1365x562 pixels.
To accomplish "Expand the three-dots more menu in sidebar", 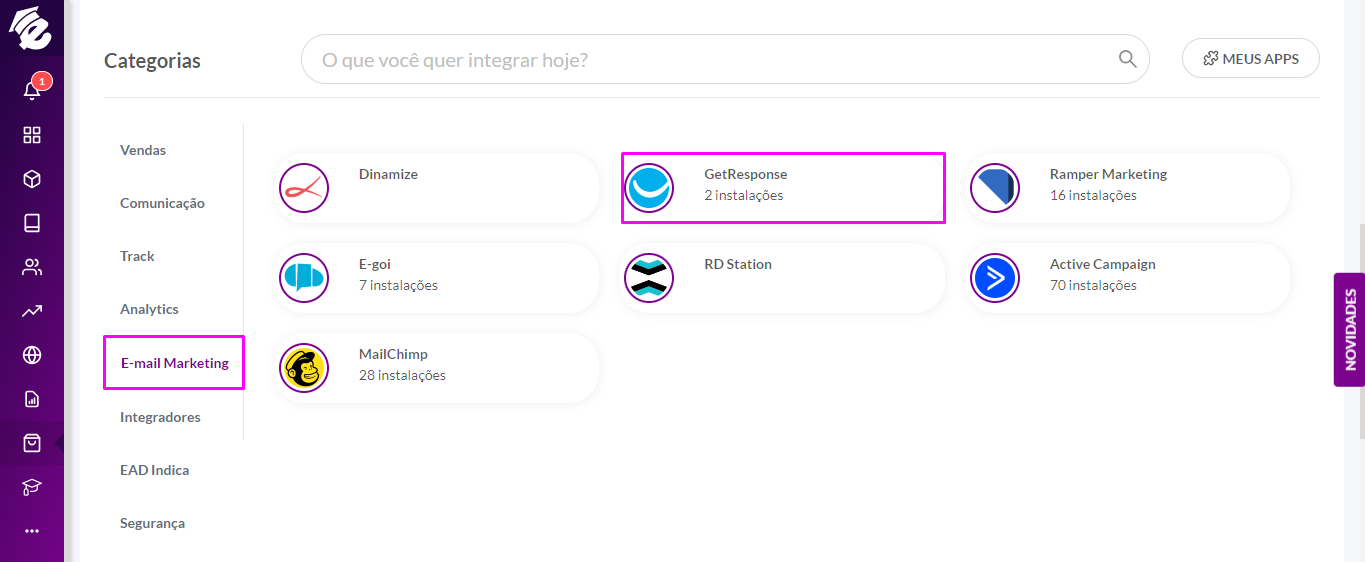I will tap(32, 531).
